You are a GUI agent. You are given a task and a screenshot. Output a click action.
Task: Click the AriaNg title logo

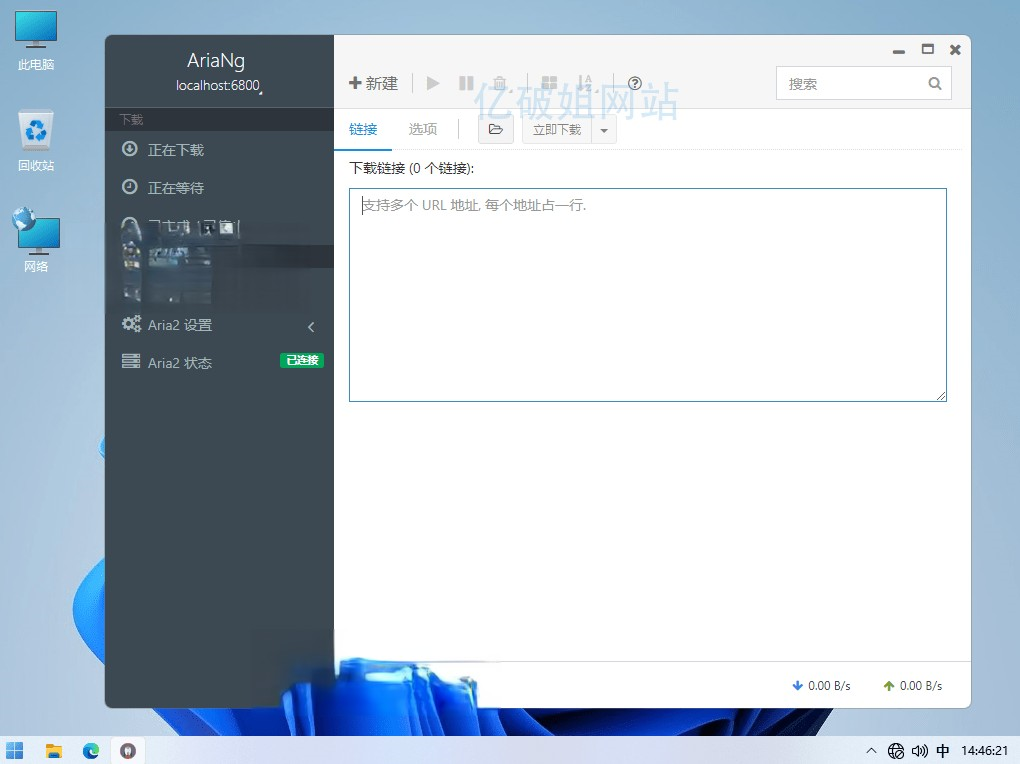[x=216, y=61]
